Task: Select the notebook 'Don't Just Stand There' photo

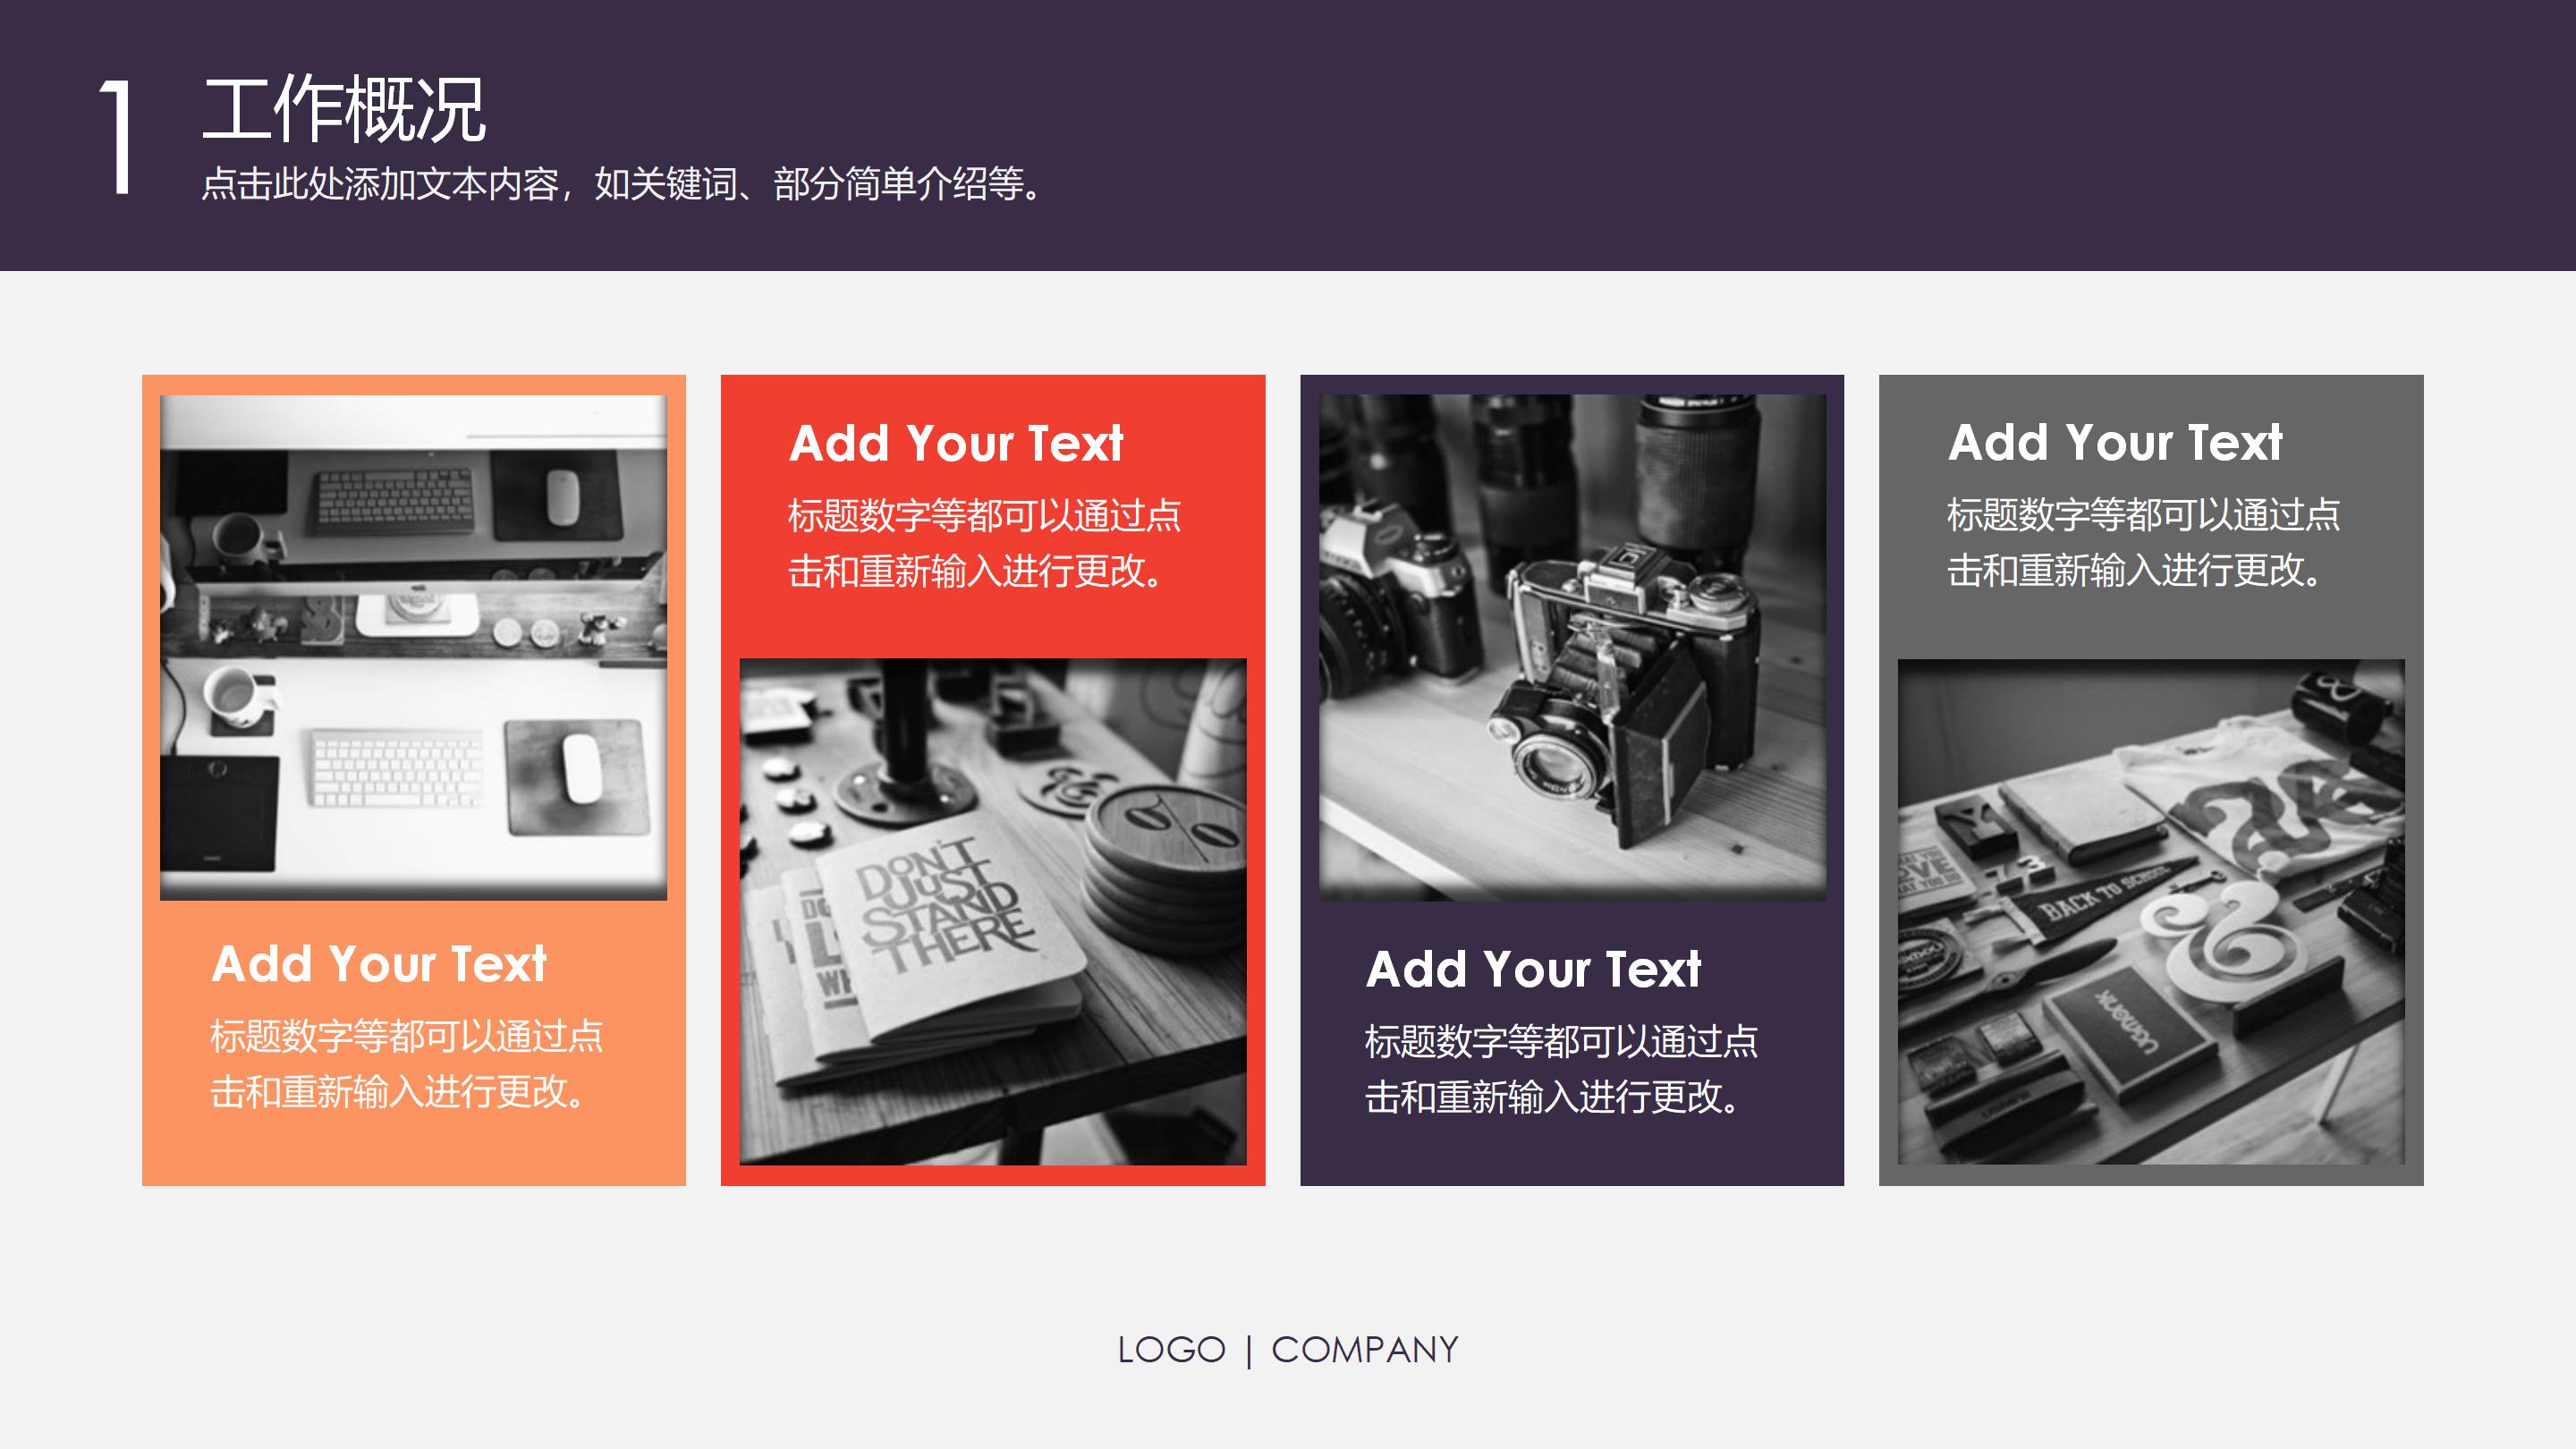Action: point(992,911)
